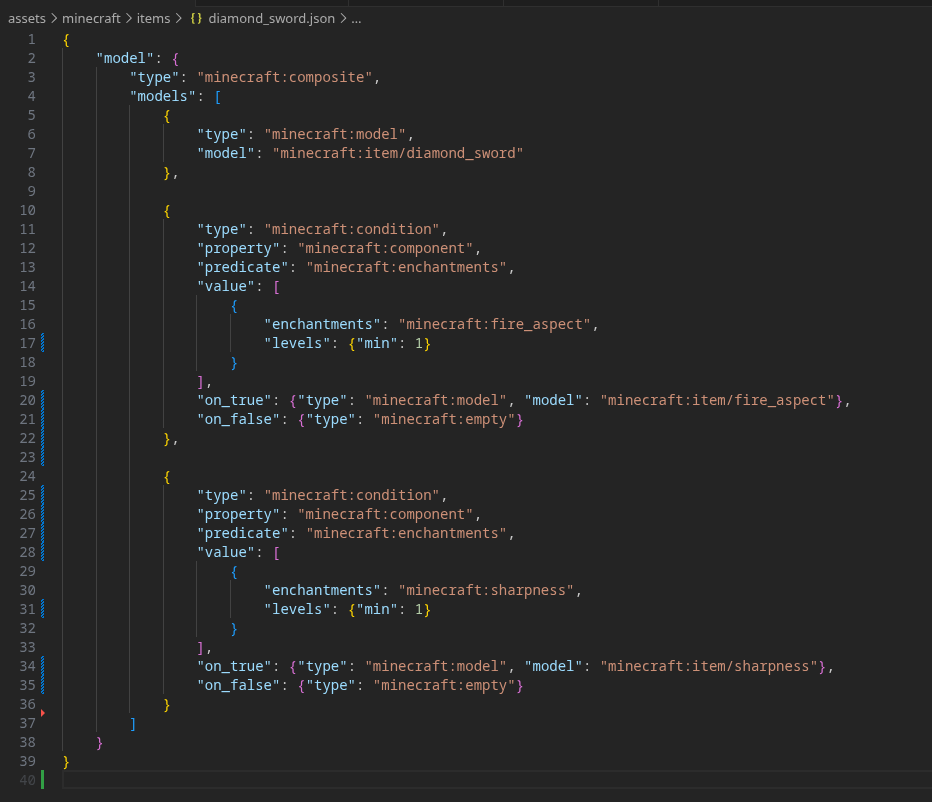The image size is (932, 802).
Task: Click the blue change bar beside line 17
Action: pyautogui.click(x=43, y=343)
